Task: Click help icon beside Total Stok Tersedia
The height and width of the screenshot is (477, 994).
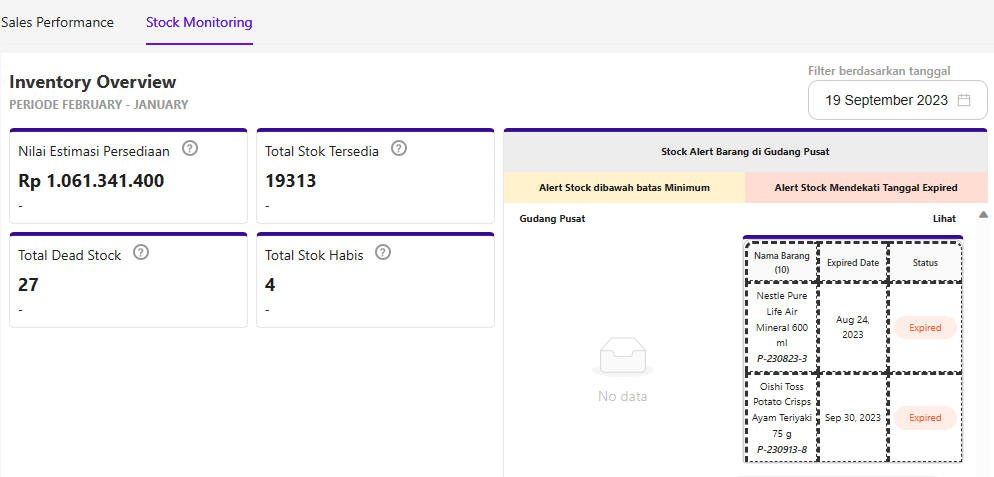Action: pyautogui.click(x=399, y=149)
